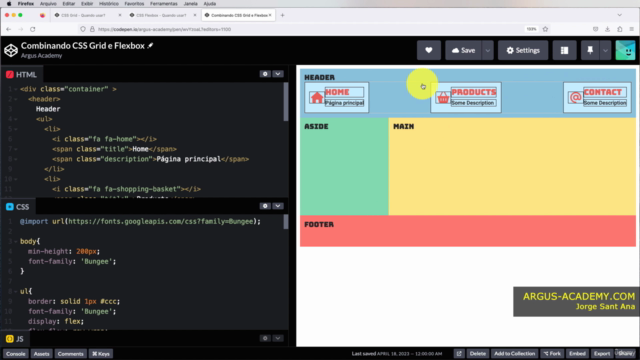640x360 pixels.
Task: Open CSS editor dropdown chevron
Action: coord(278,206)
